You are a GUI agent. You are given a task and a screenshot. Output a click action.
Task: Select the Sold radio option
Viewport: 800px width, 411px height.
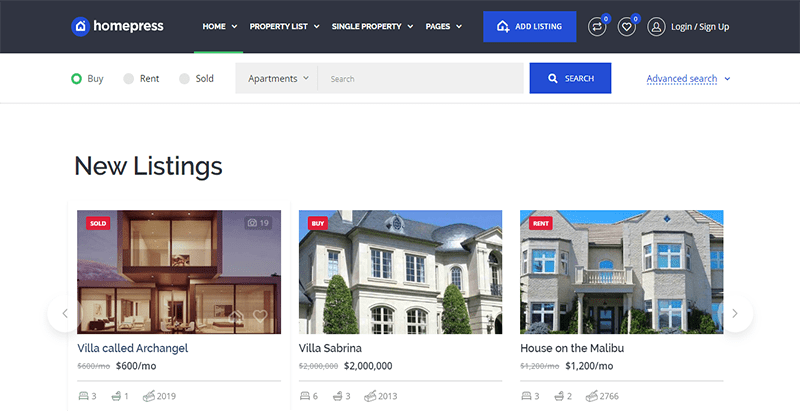[x=184, y=79]
